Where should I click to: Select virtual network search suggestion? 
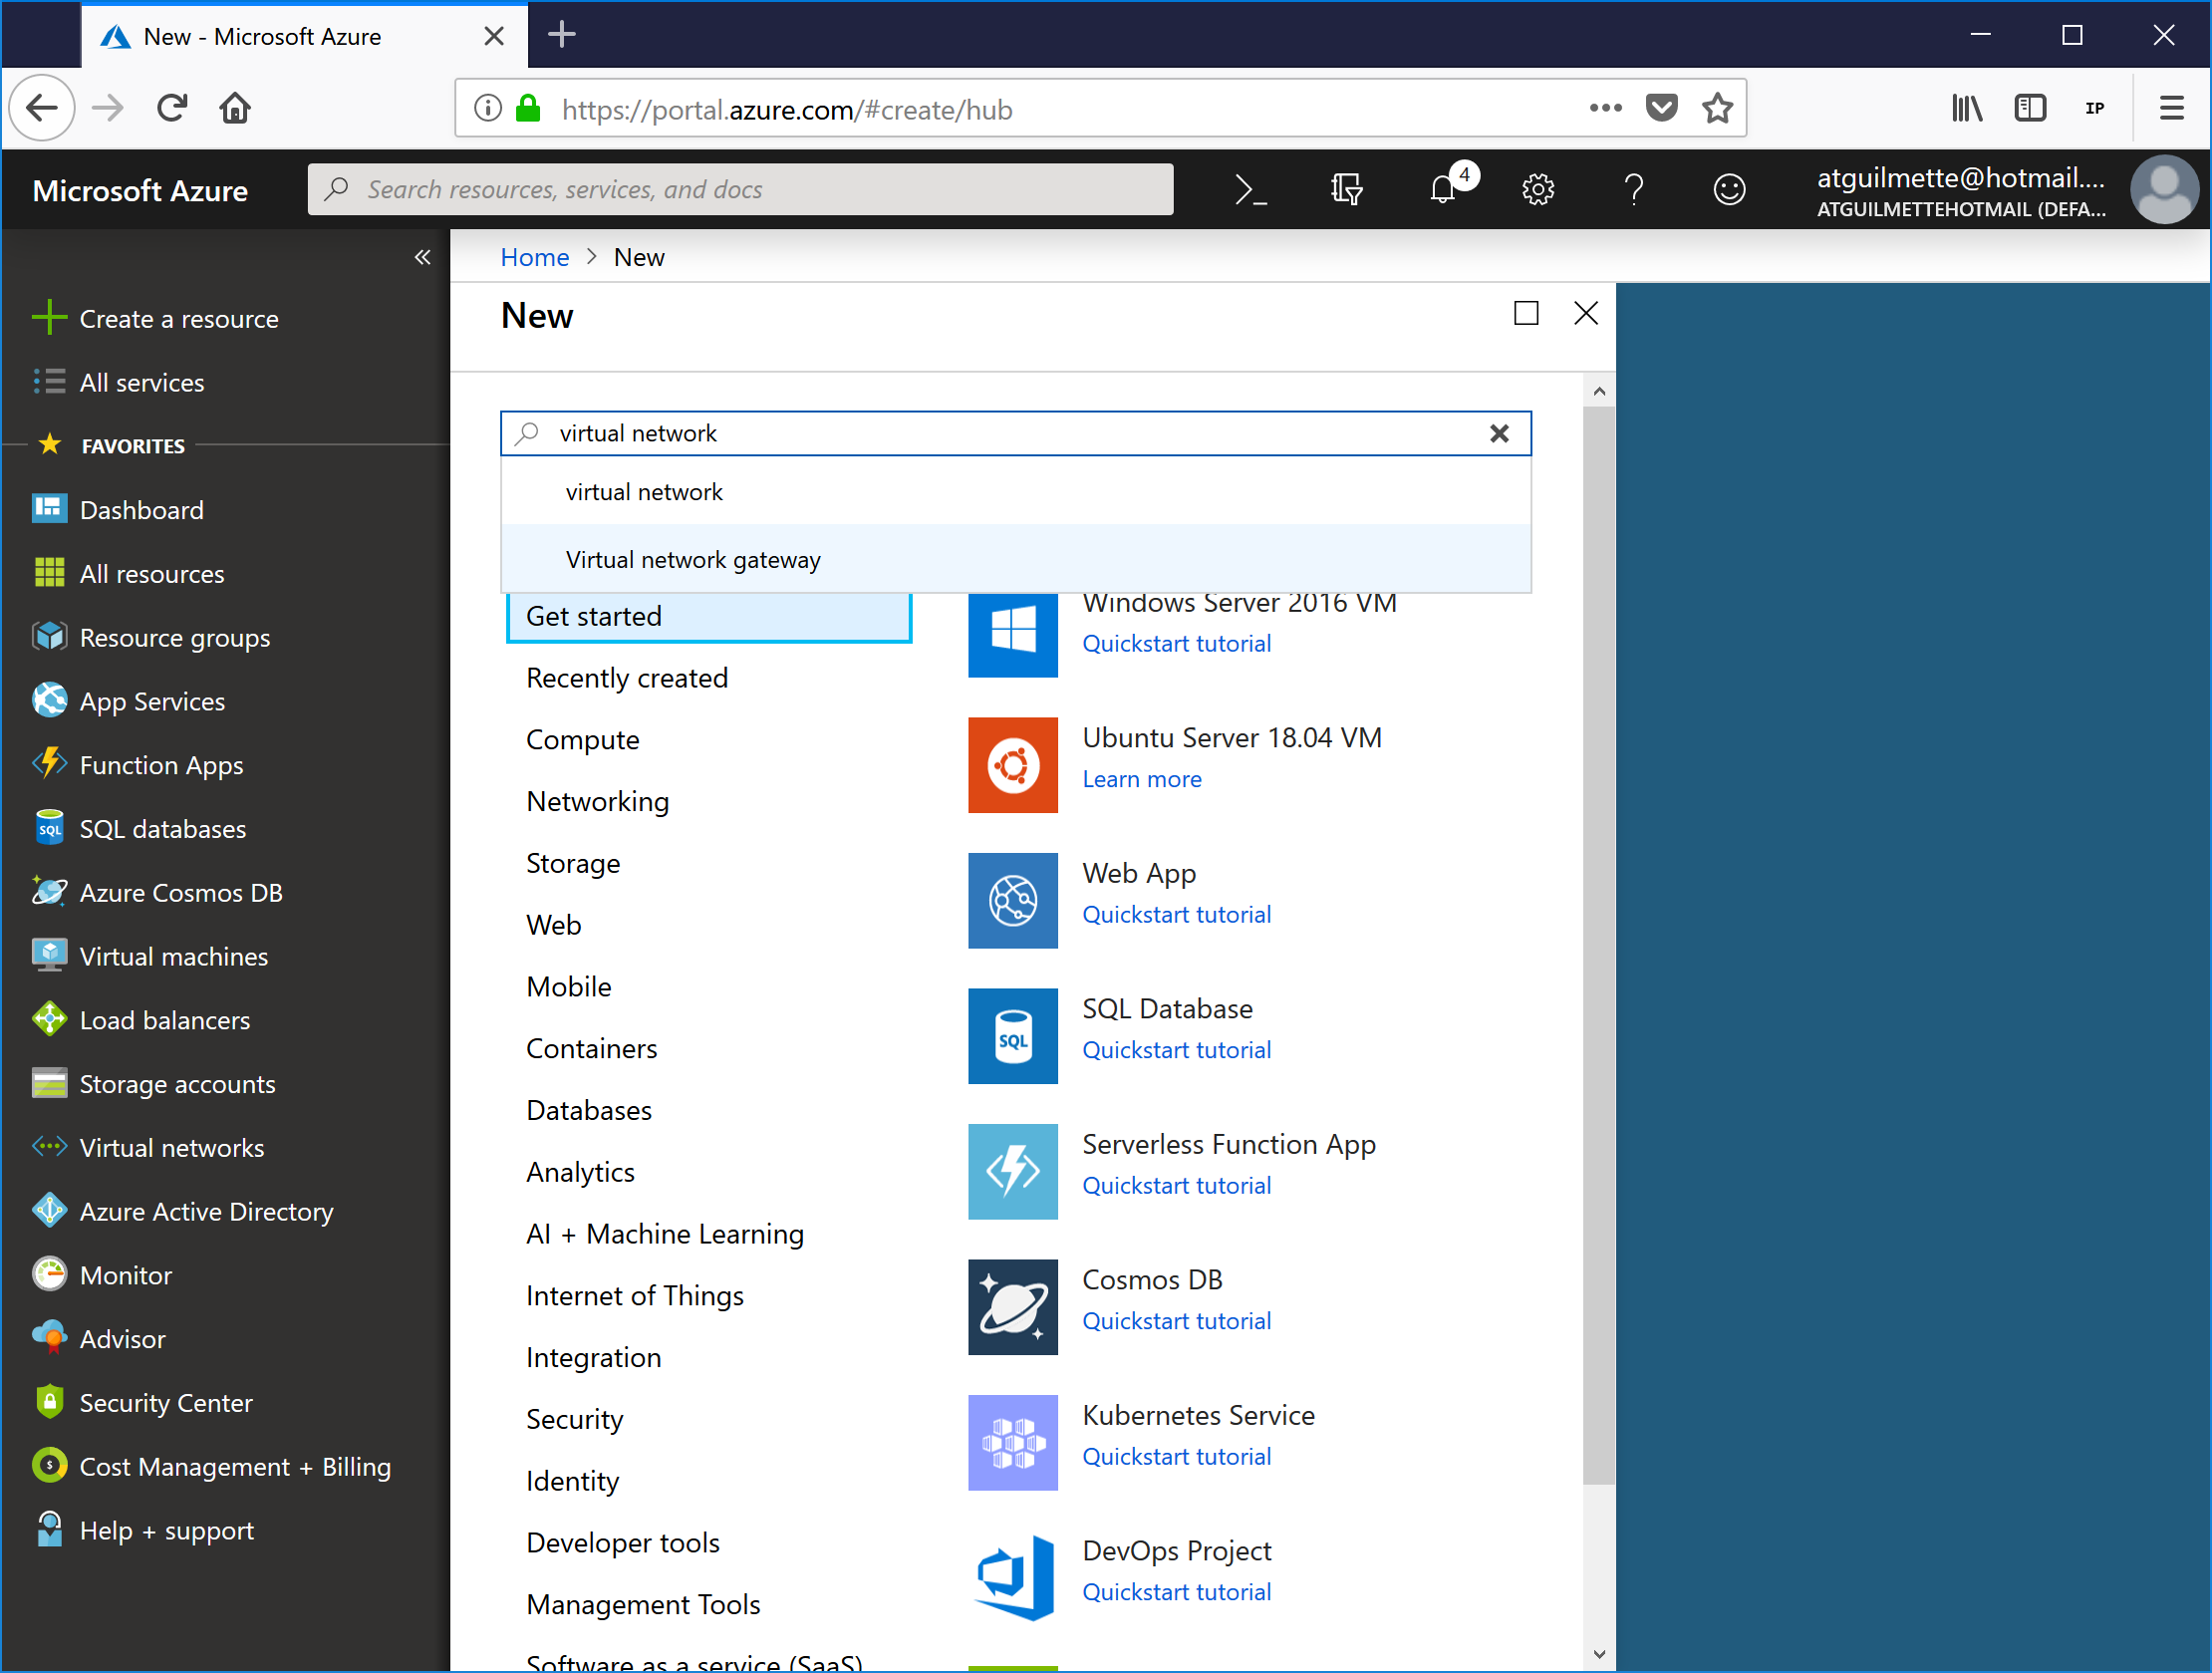tap(643, 492)
